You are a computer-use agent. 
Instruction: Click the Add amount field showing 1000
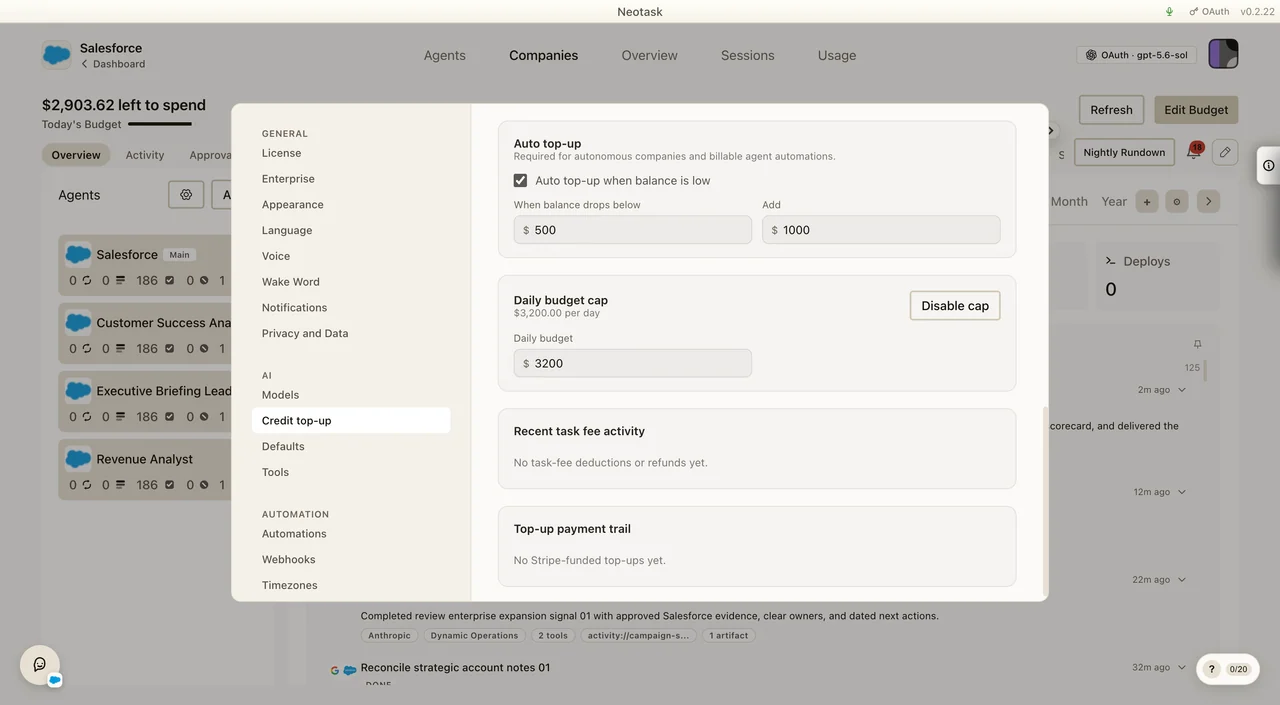tap(881, 230)
